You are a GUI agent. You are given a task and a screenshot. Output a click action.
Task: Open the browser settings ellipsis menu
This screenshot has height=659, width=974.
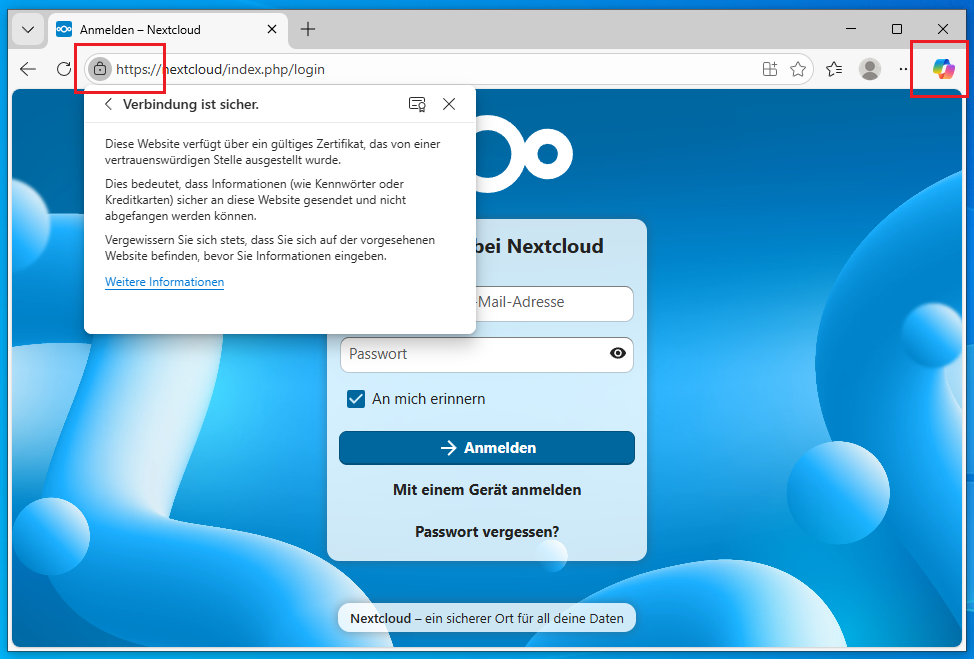pos(903,69)
